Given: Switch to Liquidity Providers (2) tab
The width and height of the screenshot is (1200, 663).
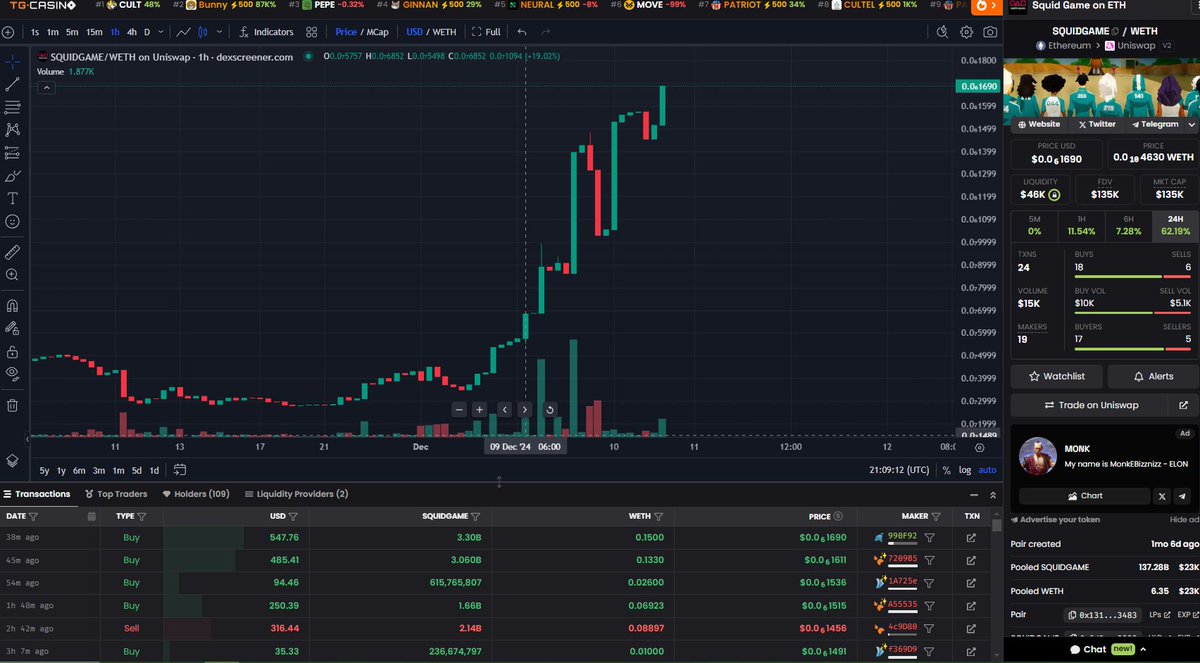Looking at the screenshot, I should tap(296, 494).
